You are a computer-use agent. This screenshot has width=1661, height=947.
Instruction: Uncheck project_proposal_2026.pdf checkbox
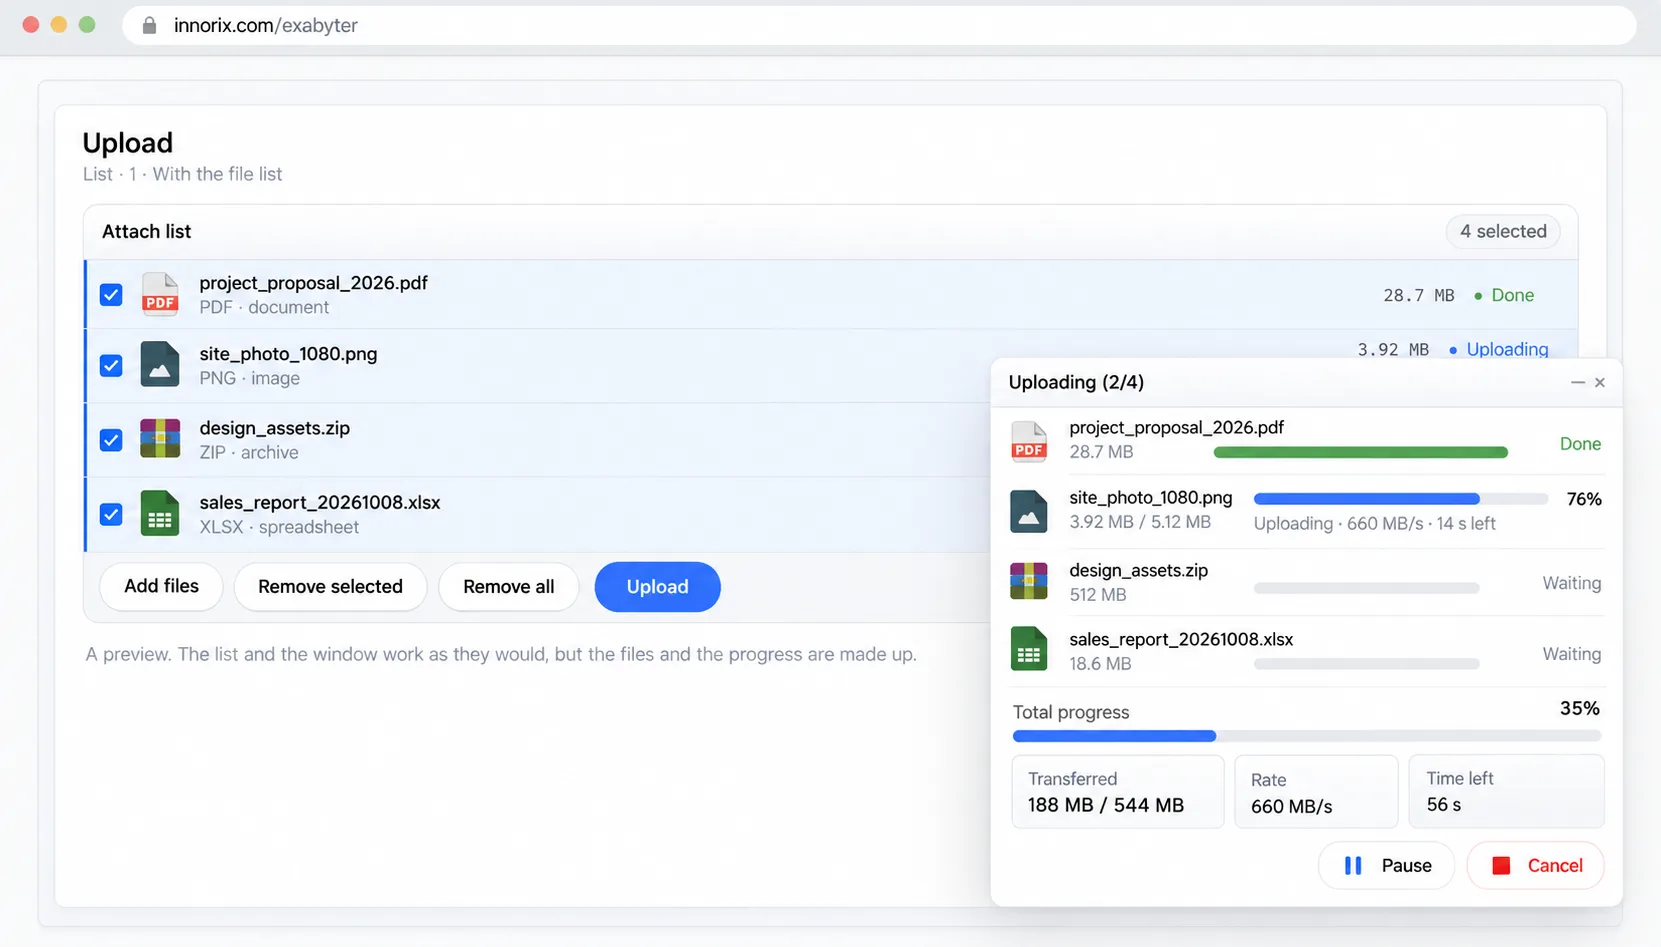[111, 295]
